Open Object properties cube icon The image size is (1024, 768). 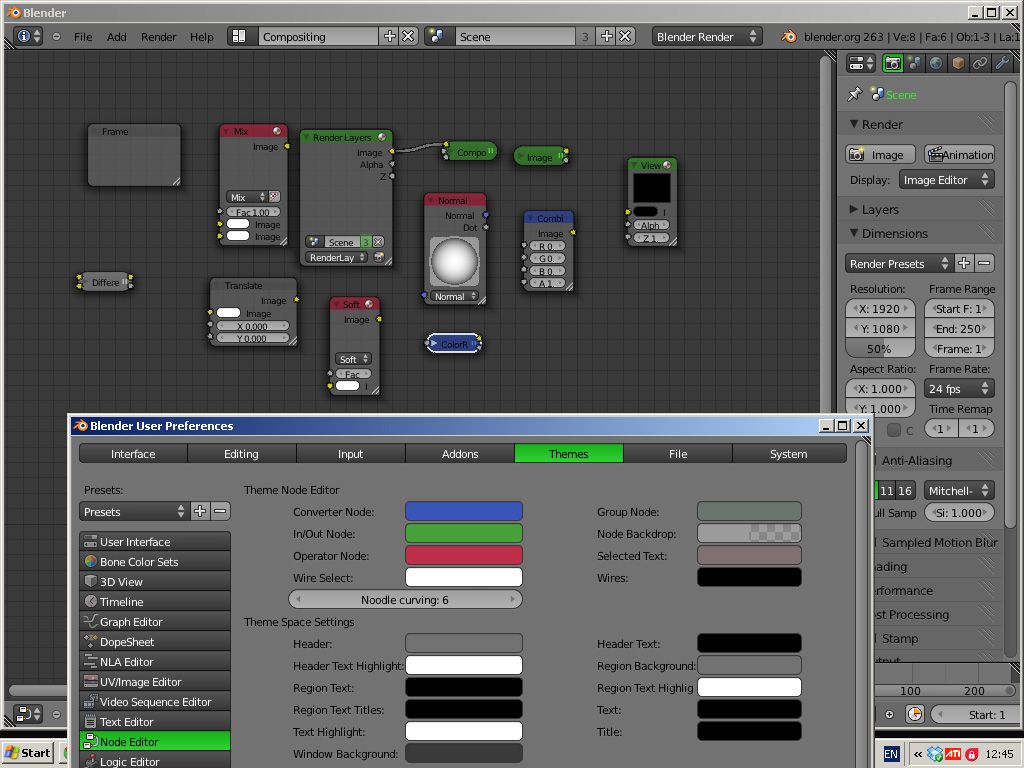coord(958,62)
